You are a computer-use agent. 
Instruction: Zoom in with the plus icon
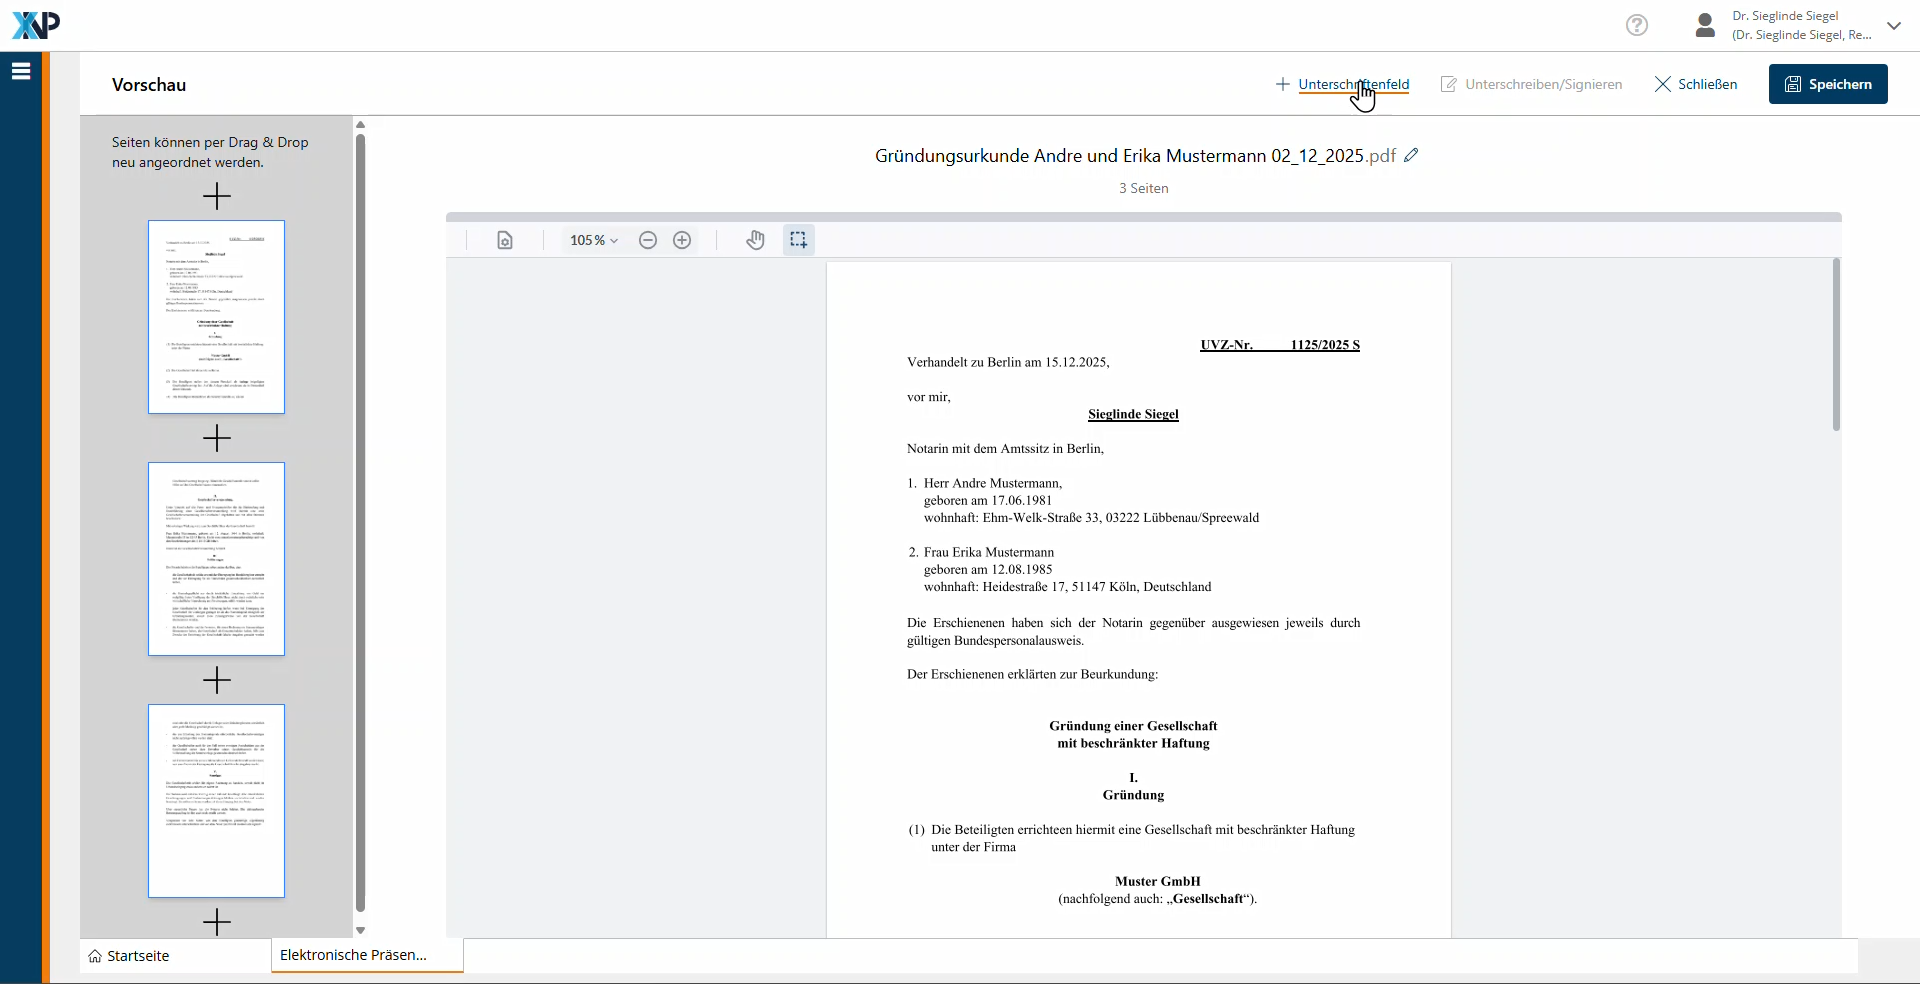click(x=682, y=240)
